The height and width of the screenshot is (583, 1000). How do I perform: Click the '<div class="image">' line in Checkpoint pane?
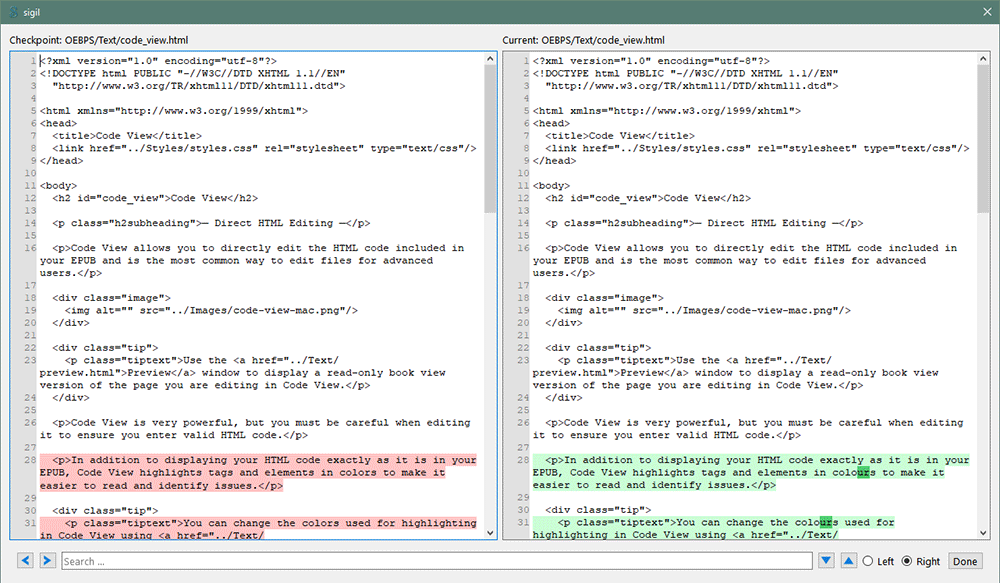tap(112, 298)
